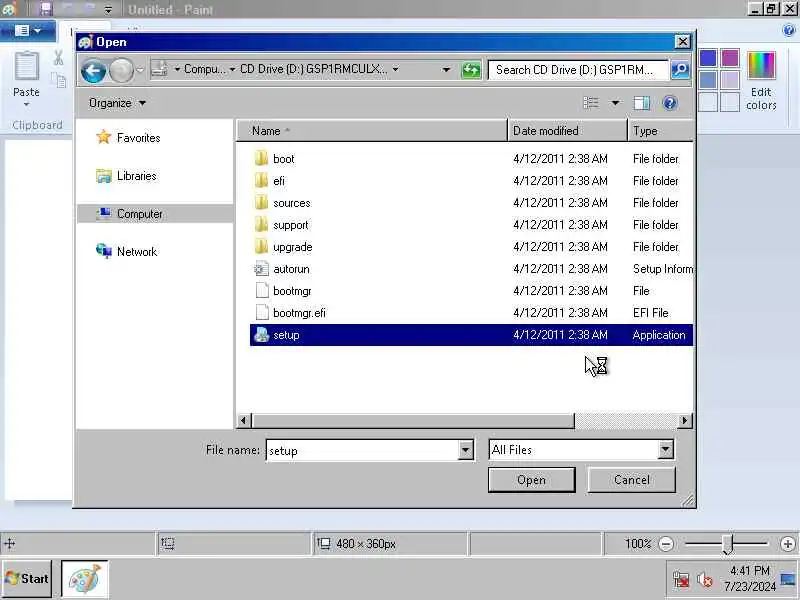Close the Open dialog with its X button
The width and height of the screenshot is (800, 600).
click(682, 42)
